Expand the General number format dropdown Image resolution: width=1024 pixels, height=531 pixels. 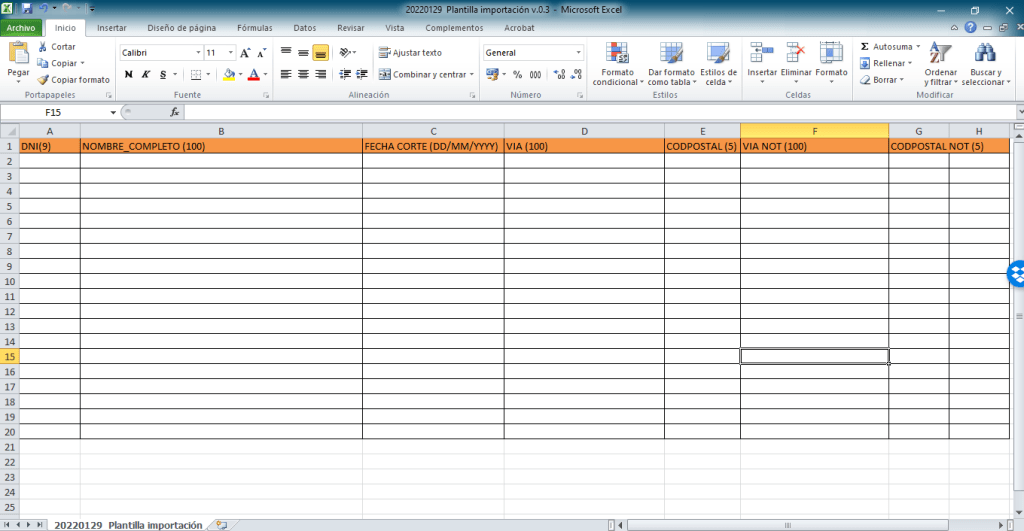point(578,53)
